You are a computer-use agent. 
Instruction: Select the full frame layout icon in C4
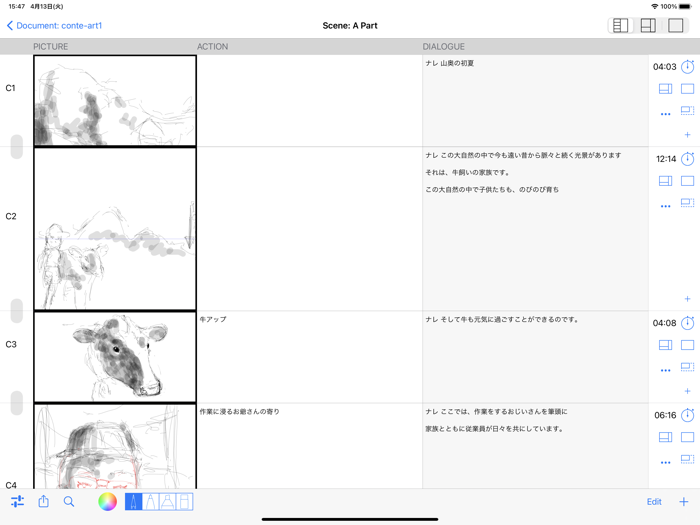point(688,437)
